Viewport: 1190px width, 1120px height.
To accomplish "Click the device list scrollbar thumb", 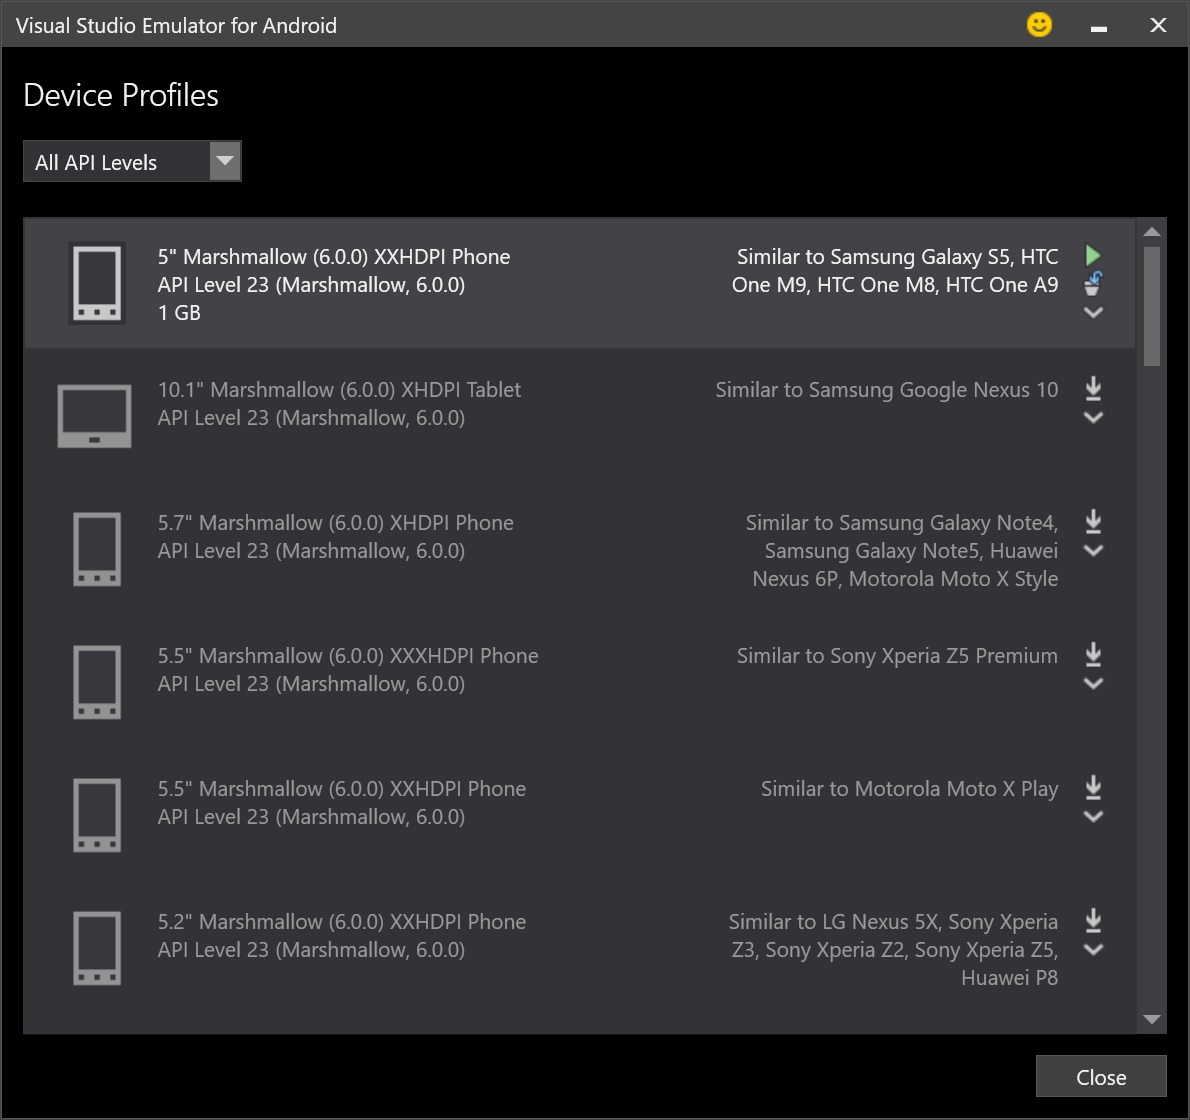I will coord(1151,307).
